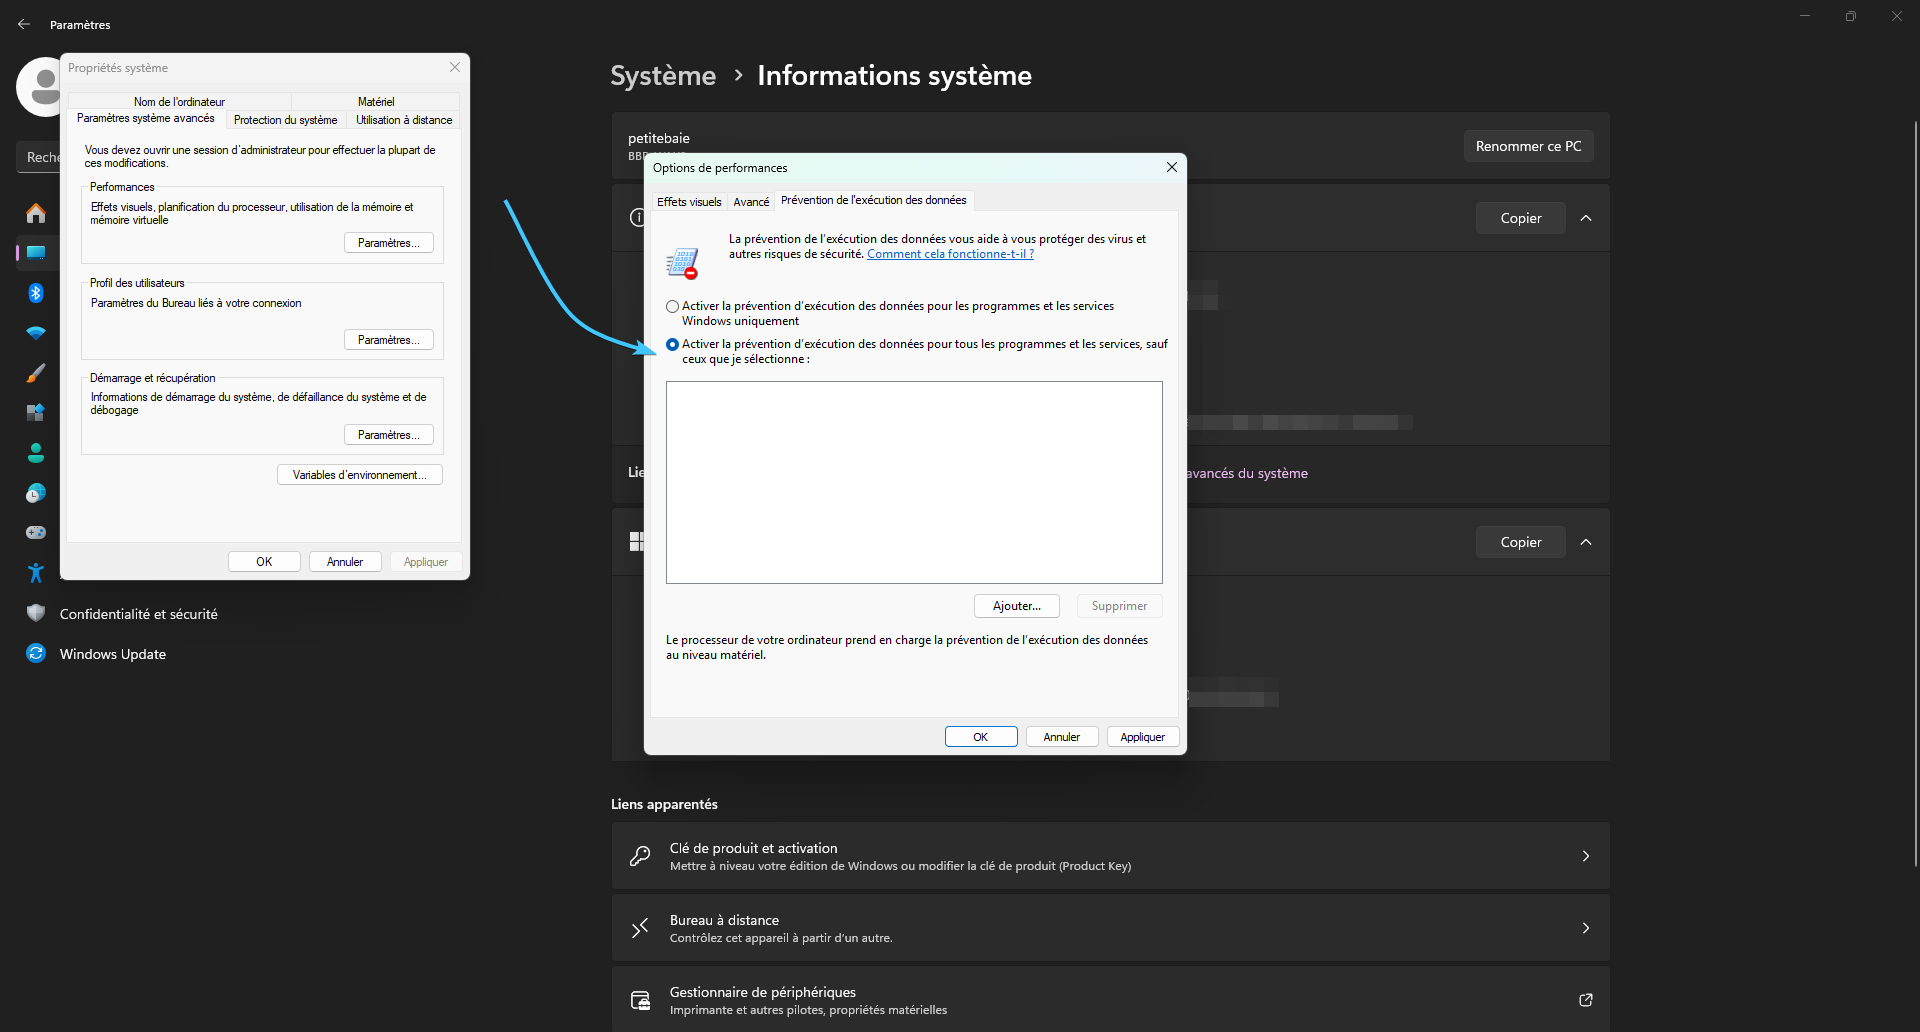The image size is (1920, 1032).
Task: Click the Bureau à distance icon
Action: (640, 928)
